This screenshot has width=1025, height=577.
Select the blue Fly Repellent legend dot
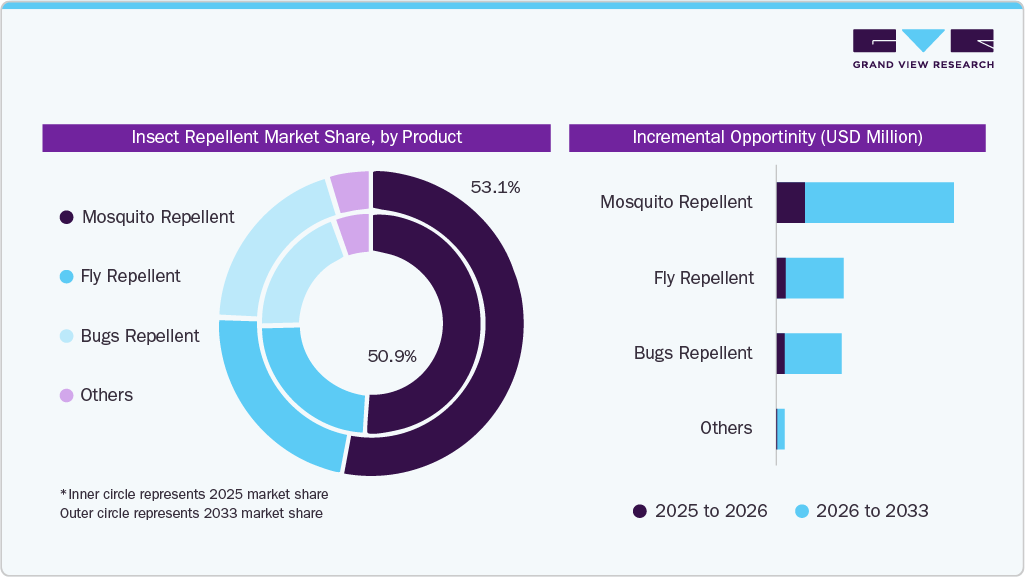click(64, 276)
